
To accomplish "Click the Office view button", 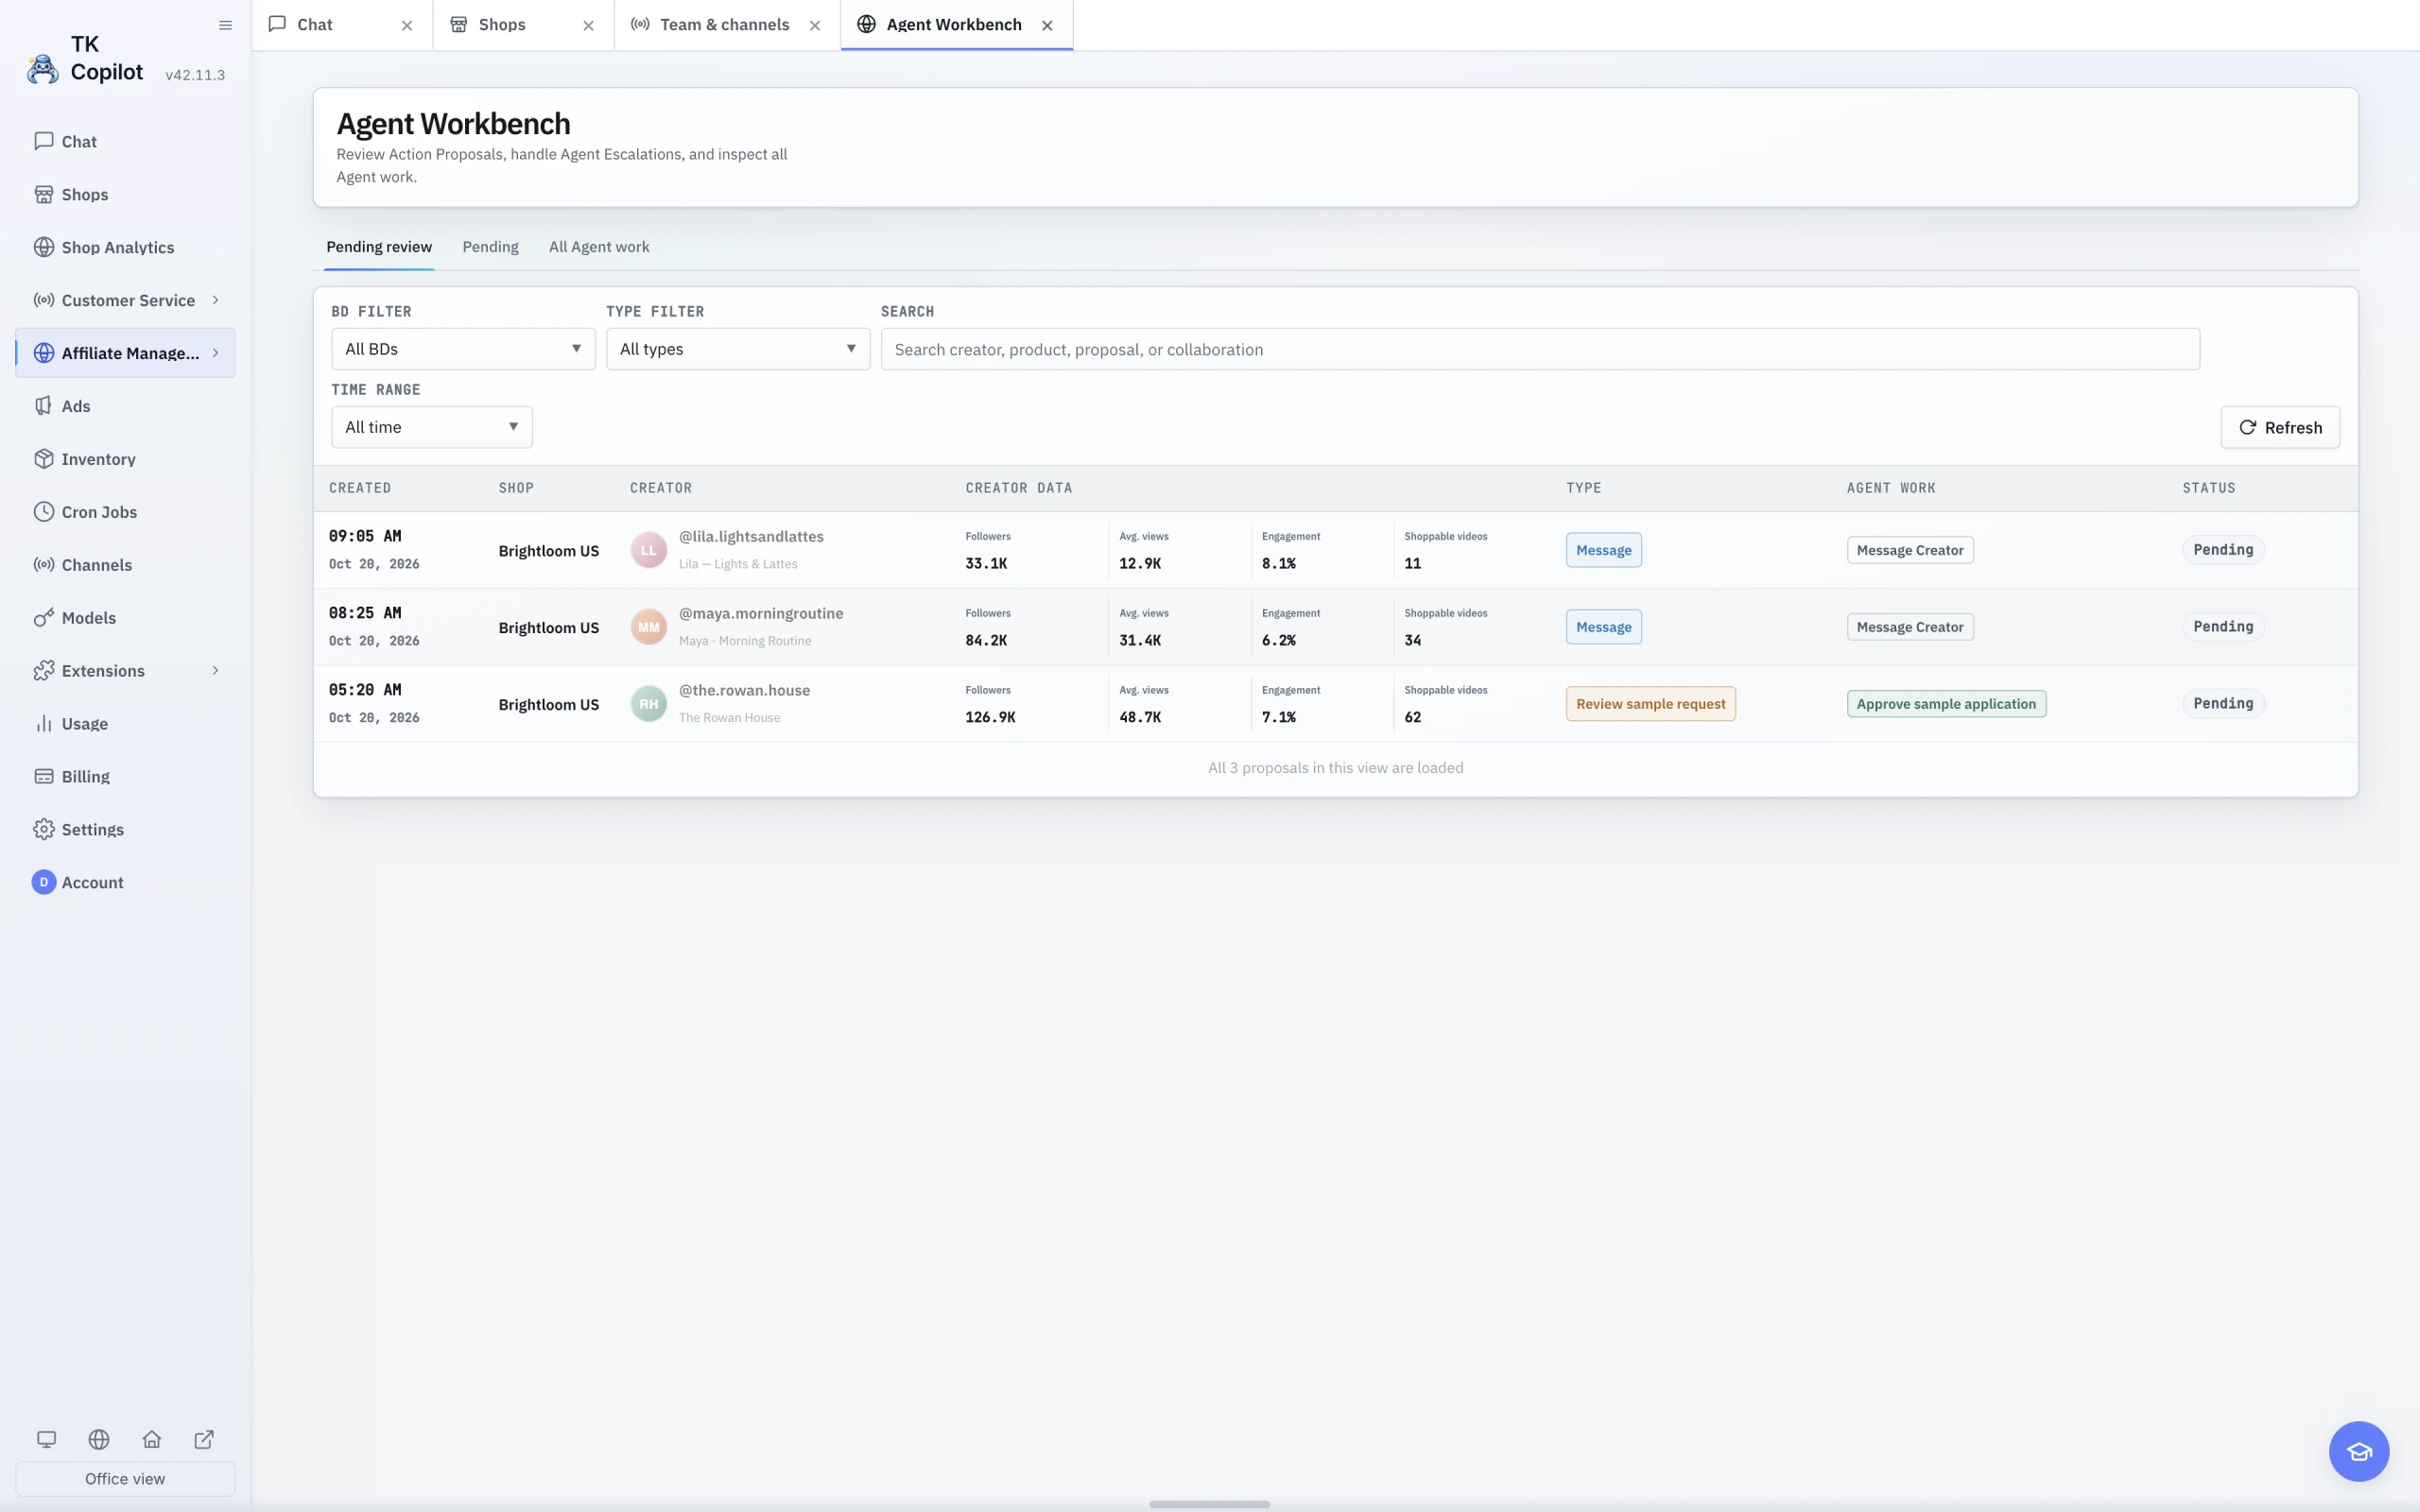I will [x=125, y=1478].
